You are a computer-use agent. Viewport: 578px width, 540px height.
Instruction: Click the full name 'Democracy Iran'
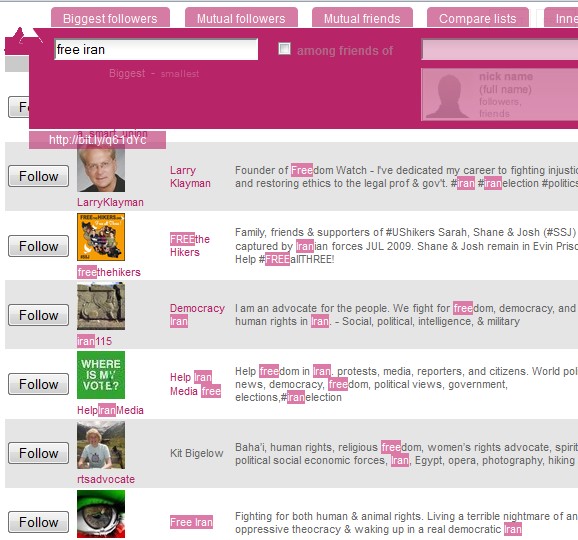[x=197, y=315]
